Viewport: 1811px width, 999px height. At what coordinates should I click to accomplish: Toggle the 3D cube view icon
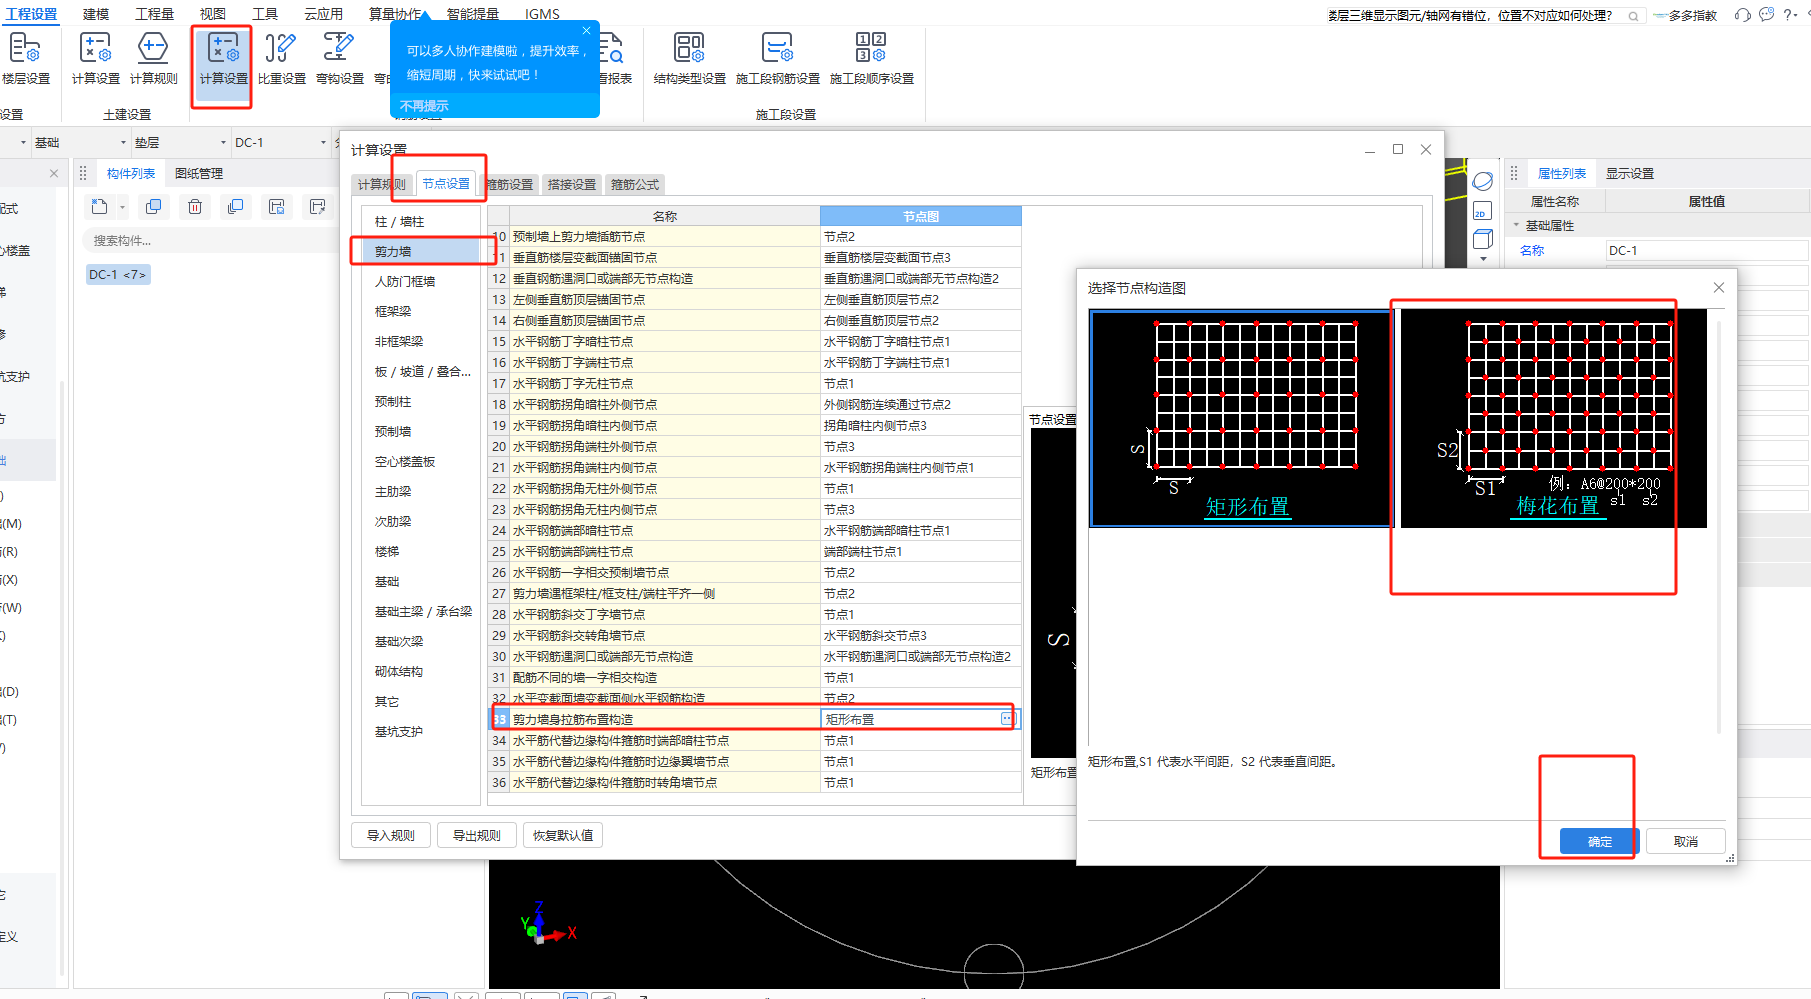[1485, 239]
